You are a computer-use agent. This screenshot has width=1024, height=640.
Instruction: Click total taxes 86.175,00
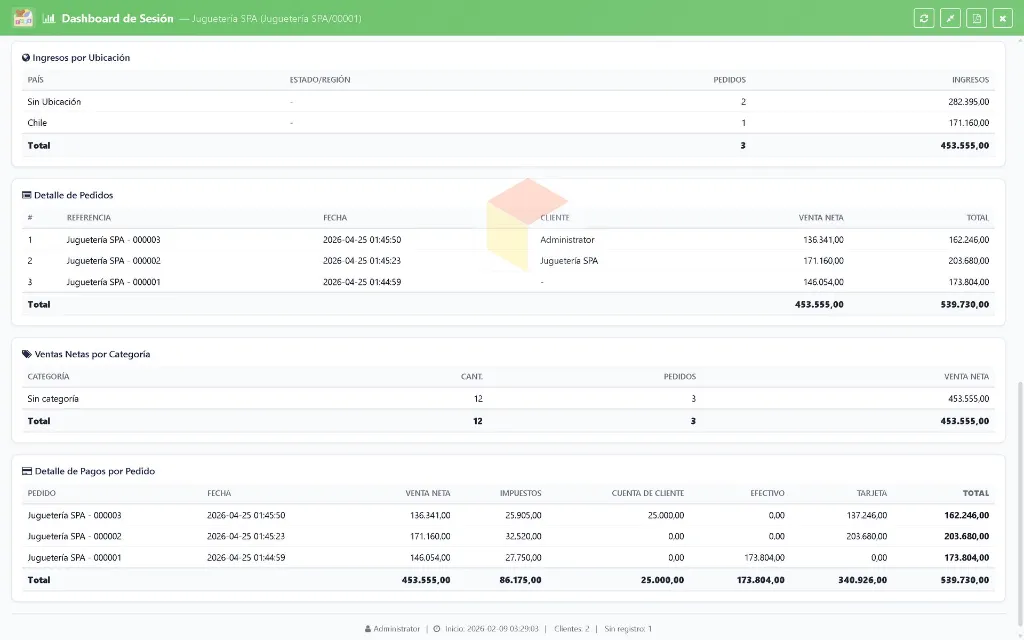520,580
